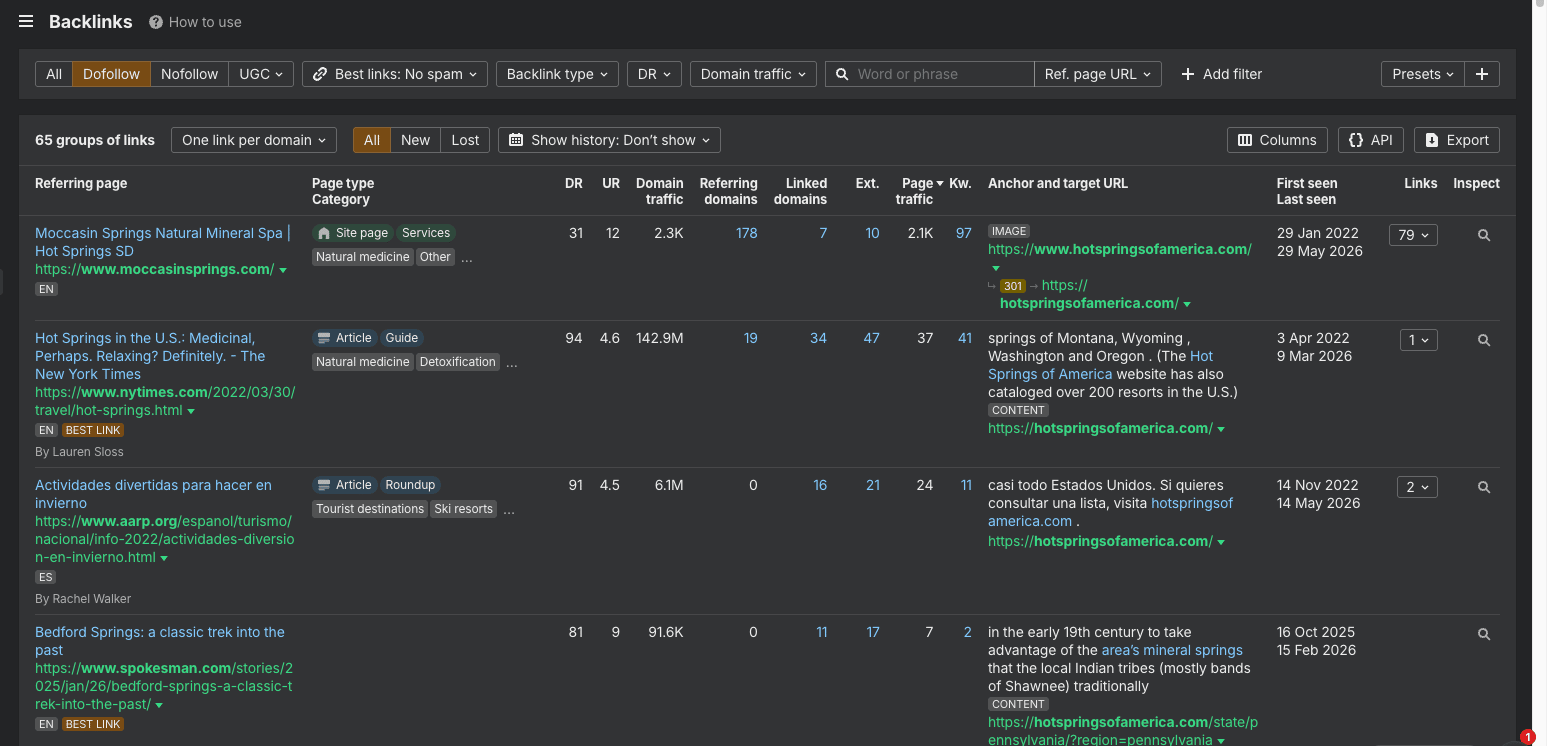1547x746 pixels.
Task: Click the BEST LINK badge under nytimes.com
Action: tap(93, 430)
